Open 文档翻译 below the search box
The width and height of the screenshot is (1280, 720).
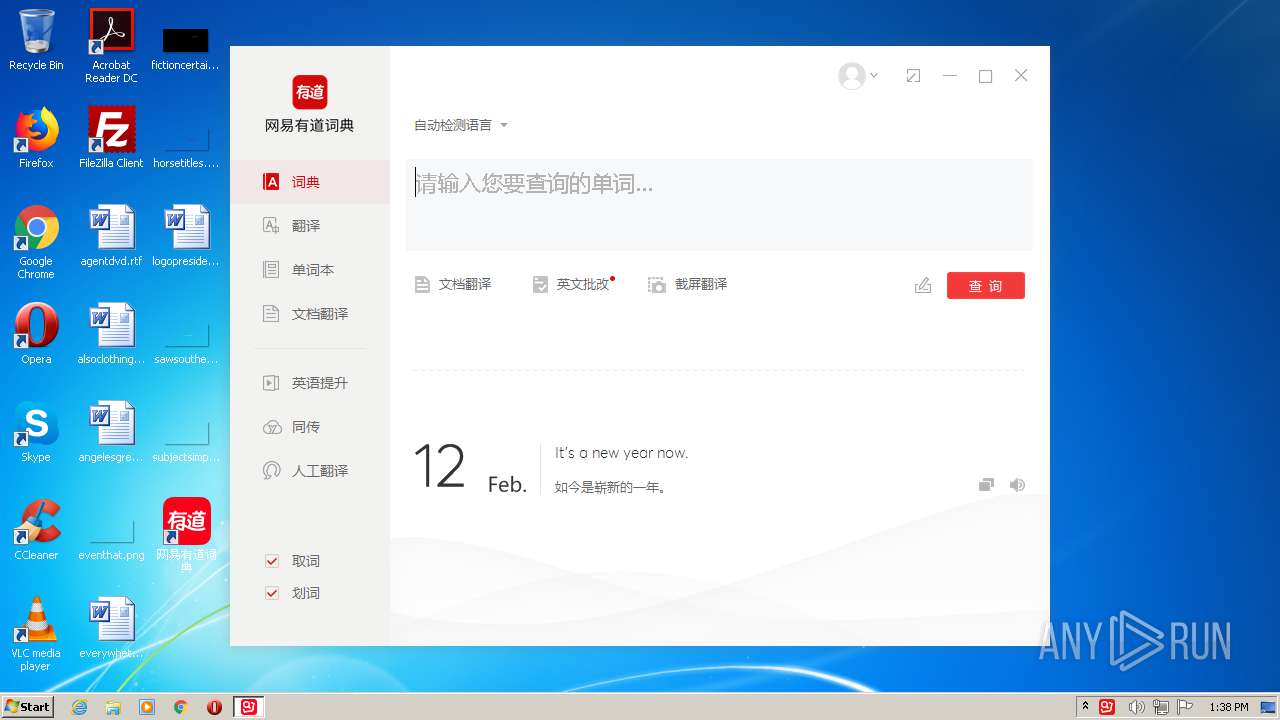[x=453, y=285]
